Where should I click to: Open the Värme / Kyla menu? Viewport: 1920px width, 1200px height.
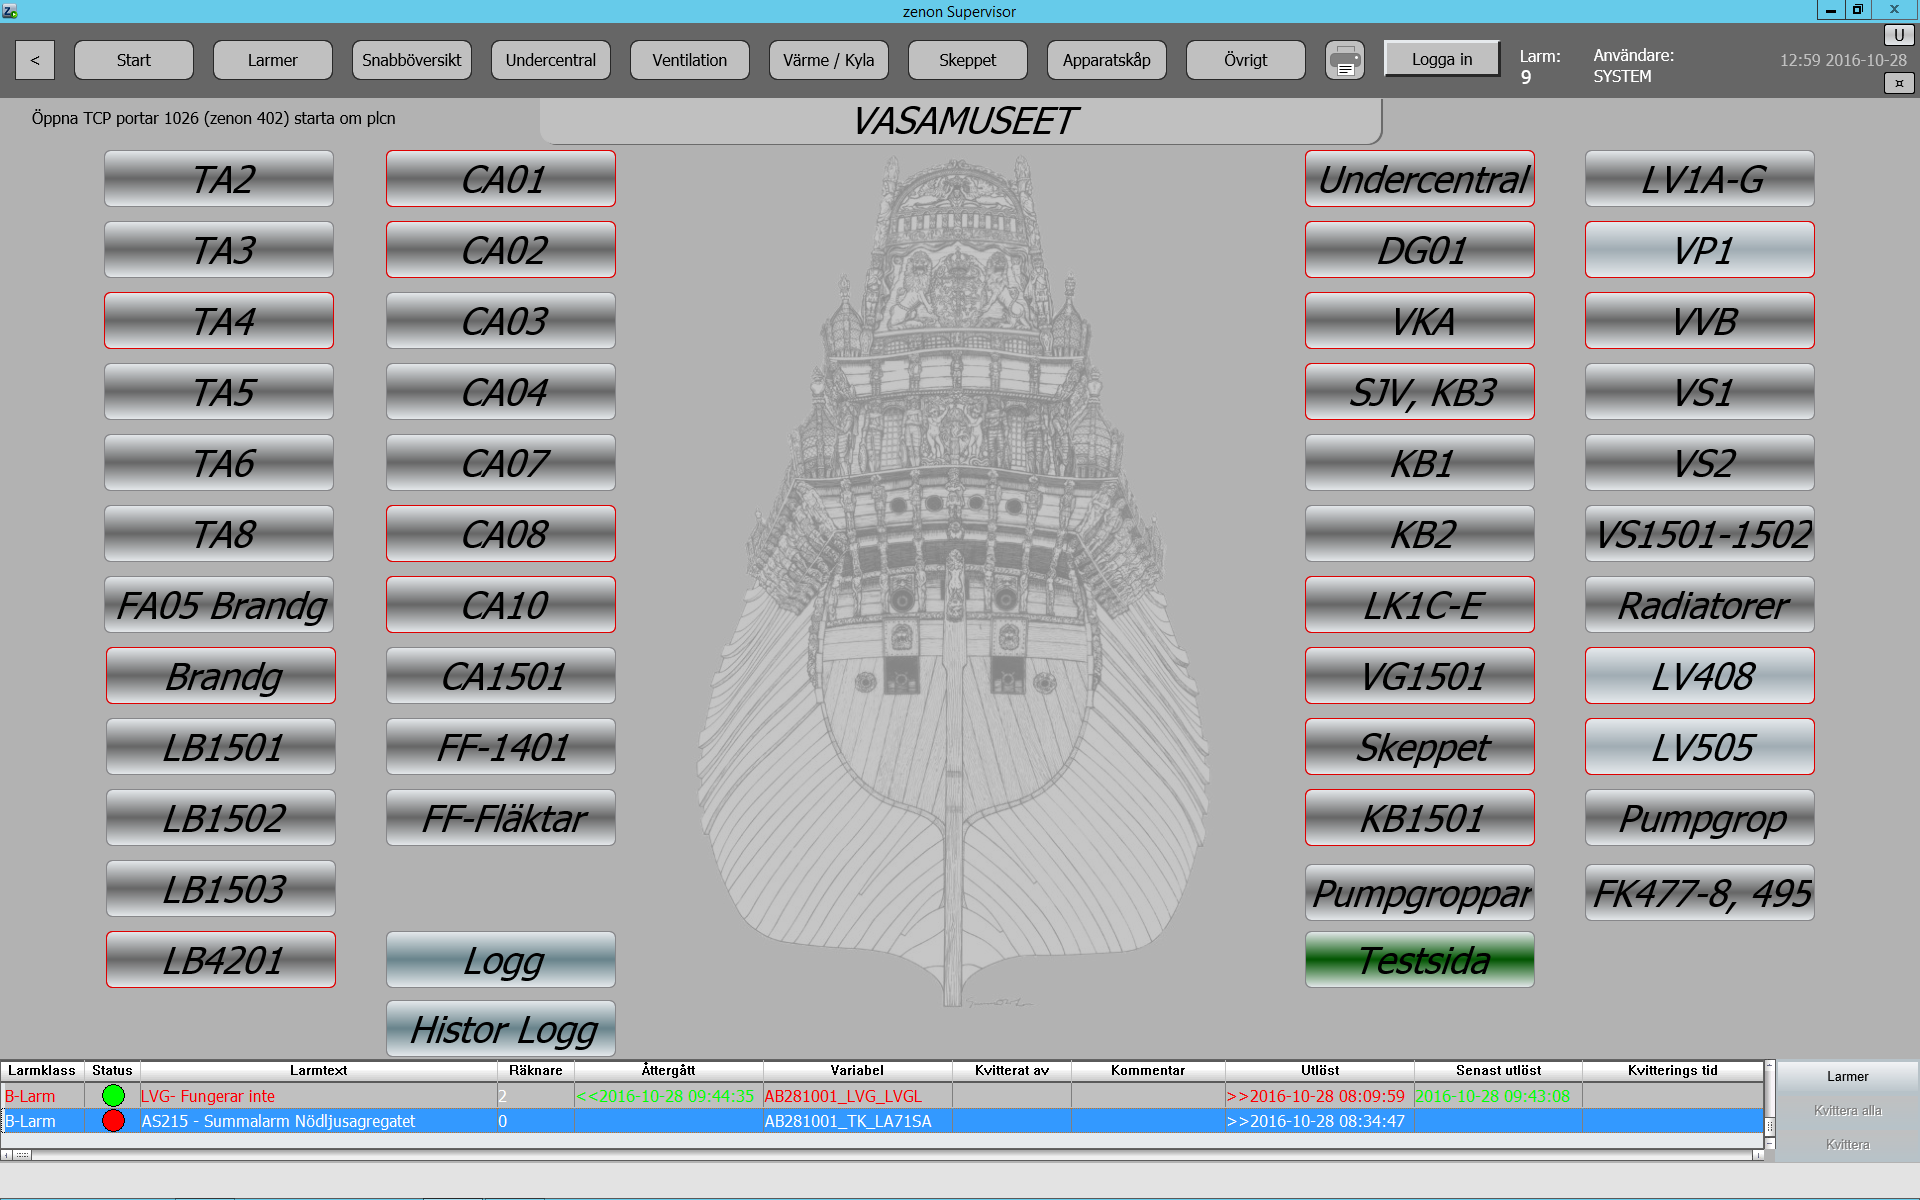(x=828, y=60)
